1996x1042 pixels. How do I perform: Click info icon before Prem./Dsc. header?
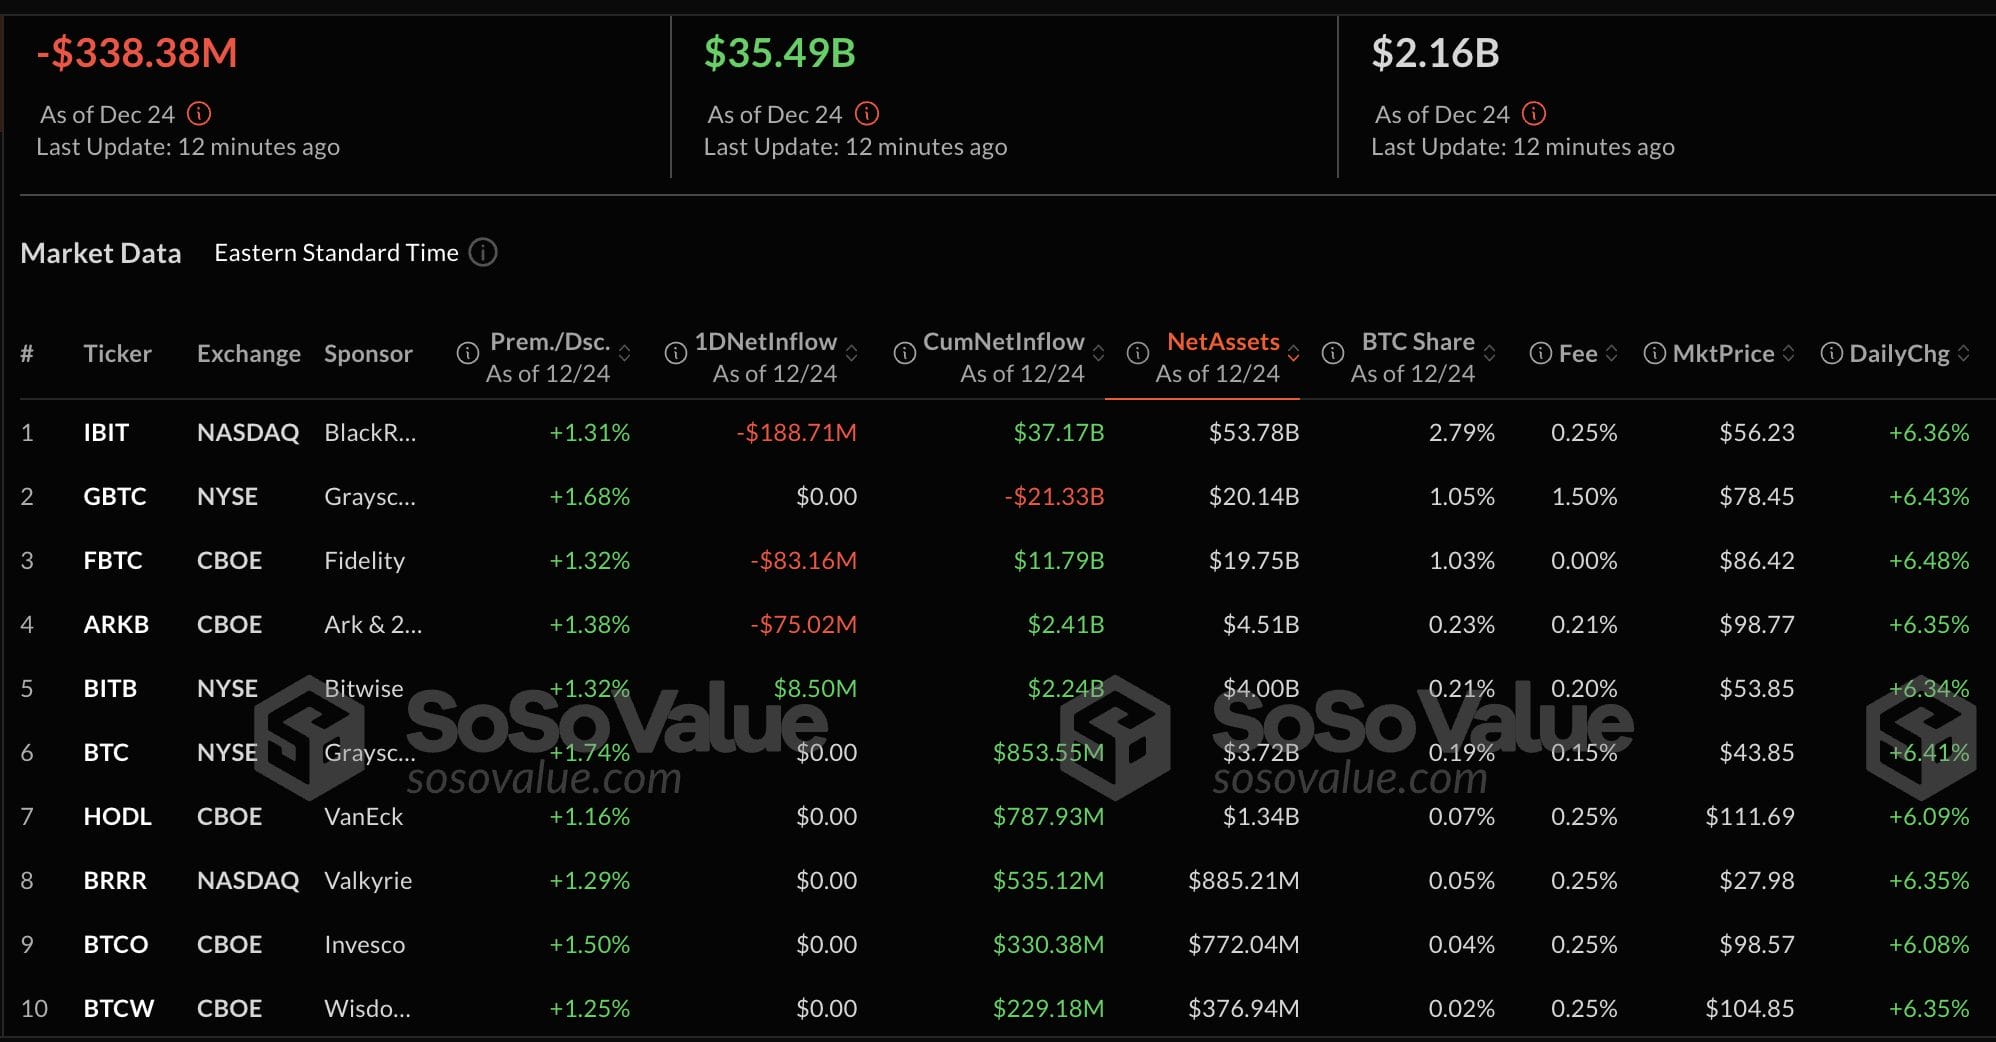[x=467, y=353]
